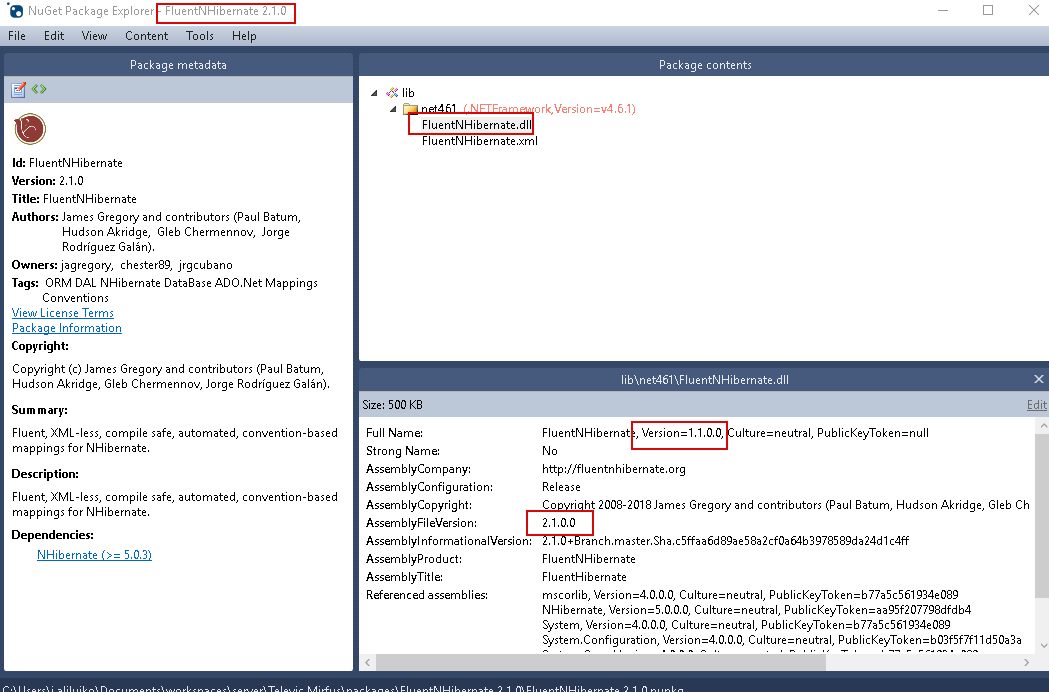
Task: Maximize the NuGet Package Explorer window
Action: tap(988, 11)
